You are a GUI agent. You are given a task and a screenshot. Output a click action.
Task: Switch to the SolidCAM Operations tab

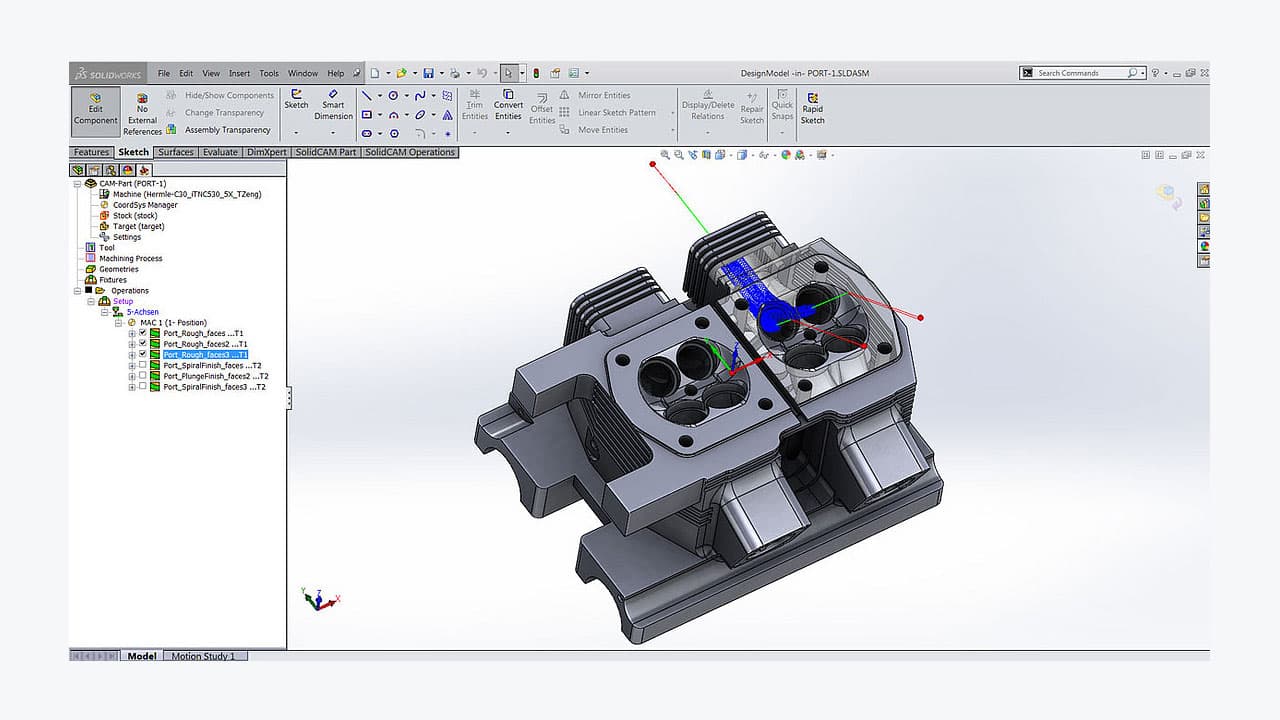pyautogui.click(x=410, y=152)
